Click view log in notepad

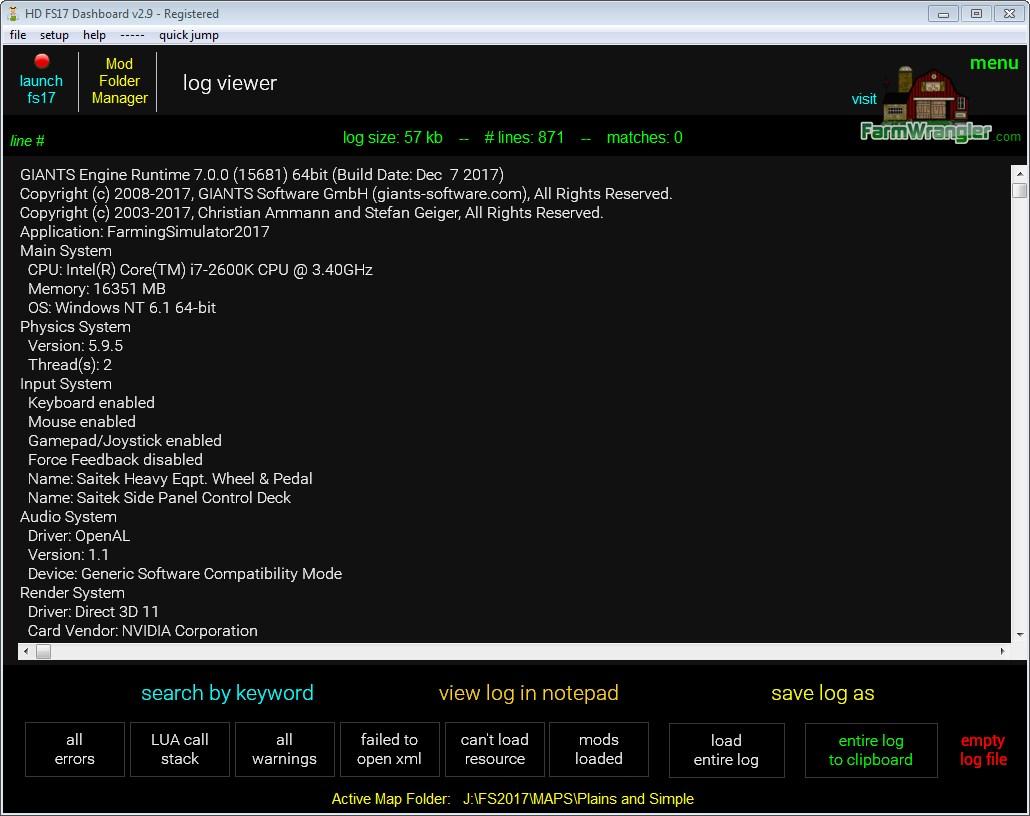pos(528,693)
